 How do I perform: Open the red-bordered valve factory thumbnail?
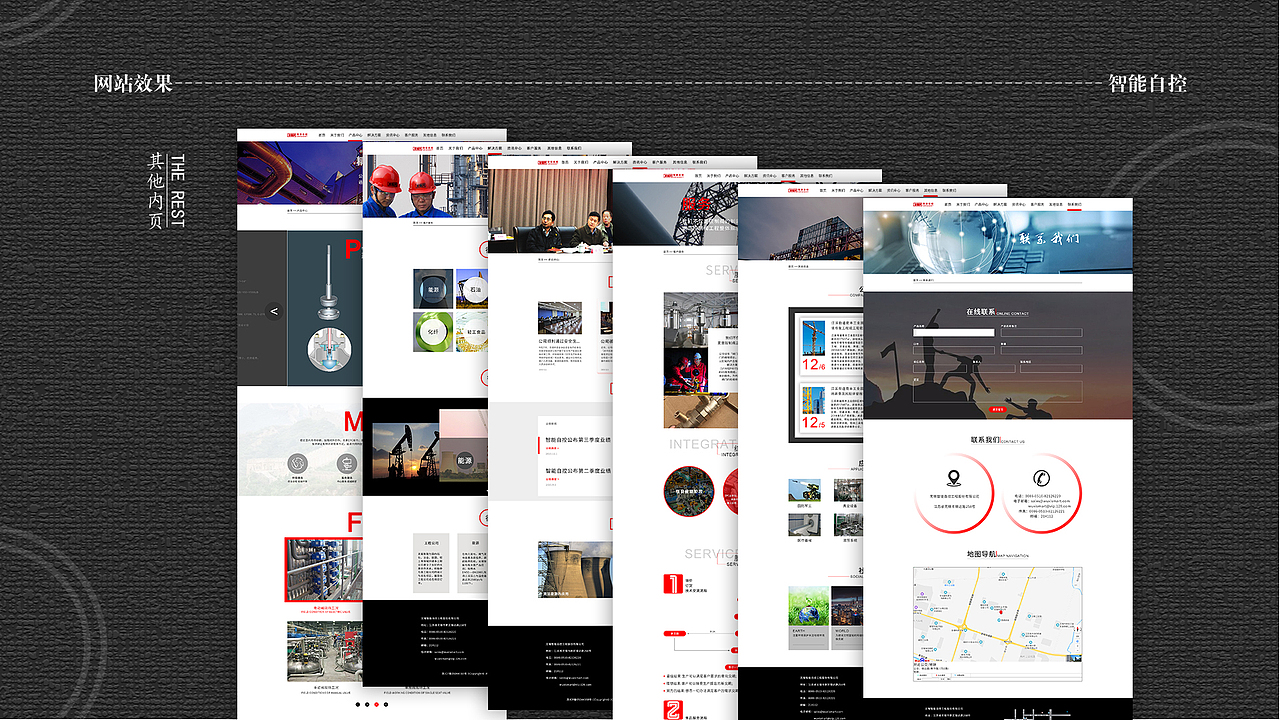[x=323, y=568]
